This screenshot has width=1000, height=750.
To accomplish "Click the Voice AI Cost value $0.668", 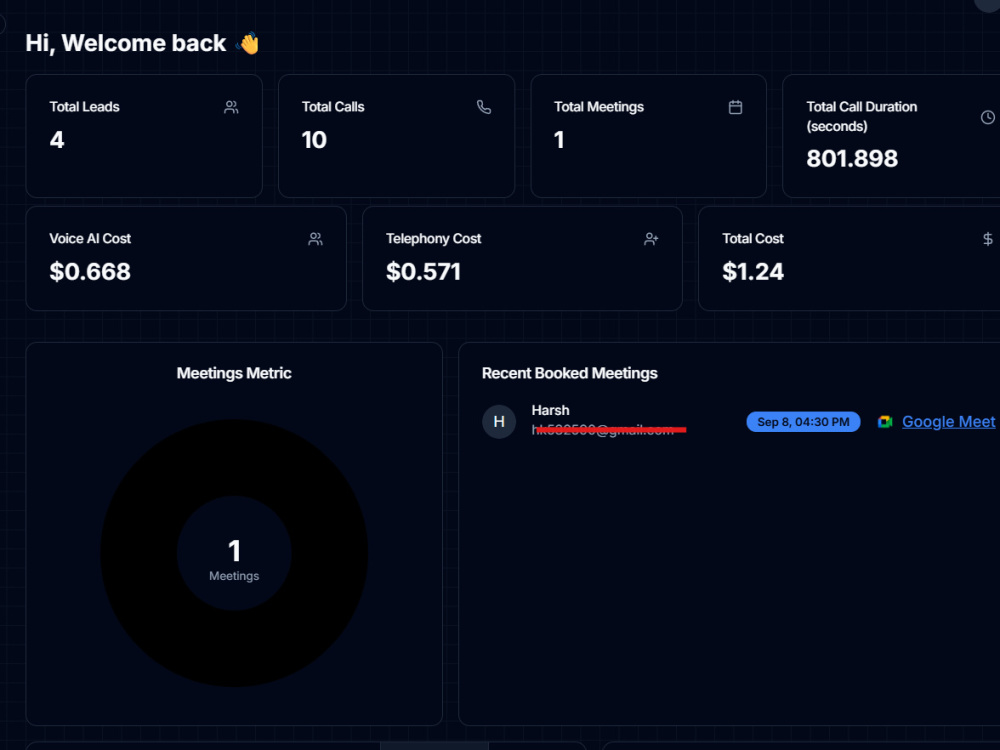I will [90, 272].
